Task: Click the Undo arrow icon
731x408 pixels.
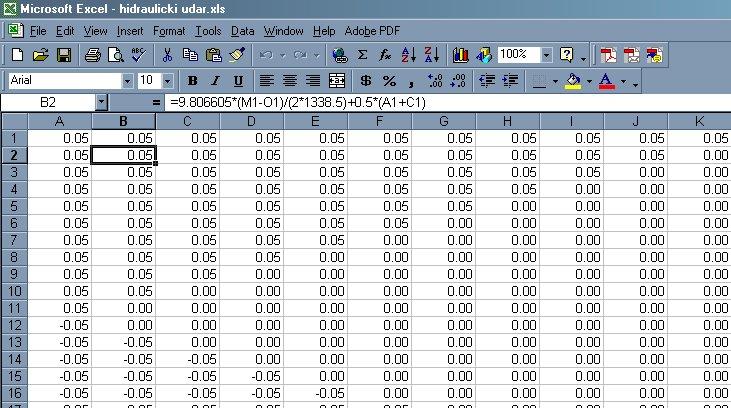Action: 266,55
